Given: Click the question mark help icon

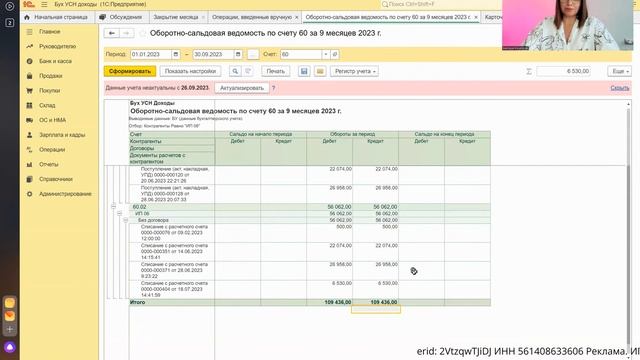Looking at the screenshot, I should click(273, 88).
